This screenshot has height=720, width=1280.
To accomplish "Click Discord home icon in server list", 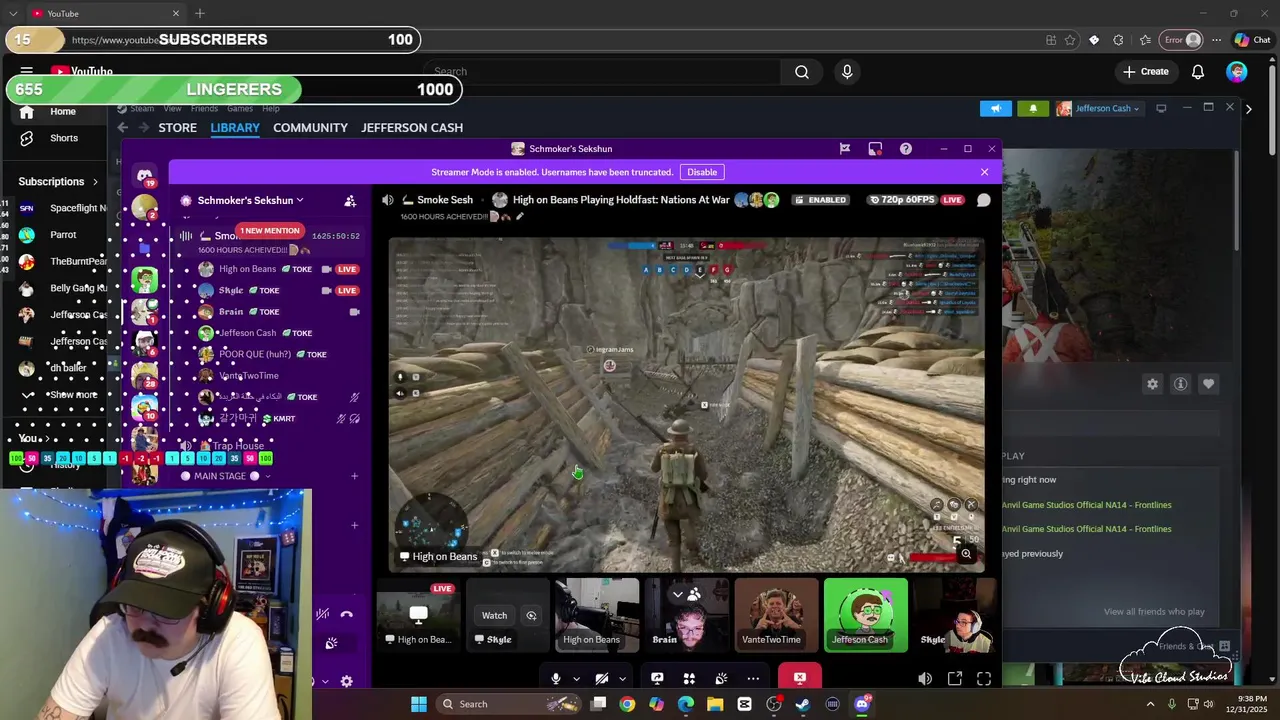I will click(145, 174).
